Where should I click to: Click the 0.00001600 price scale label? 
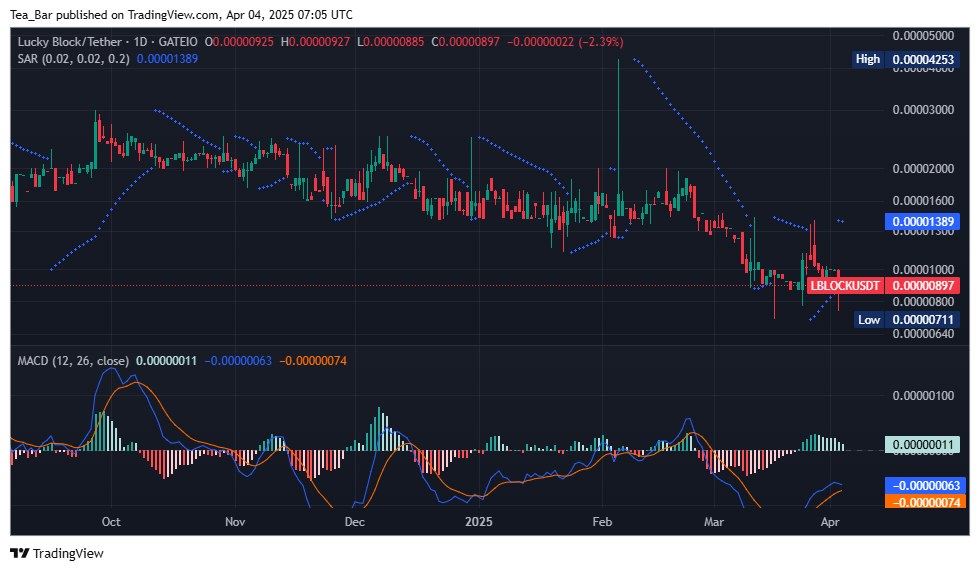coord(923,201)
